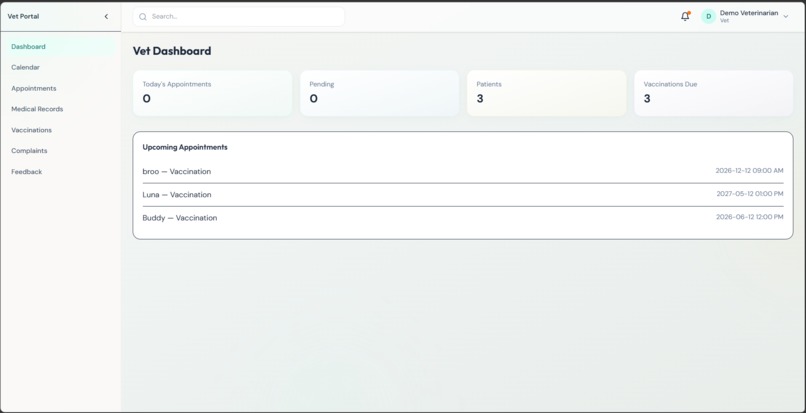Click the Upcoming Appointments heading

185,147
